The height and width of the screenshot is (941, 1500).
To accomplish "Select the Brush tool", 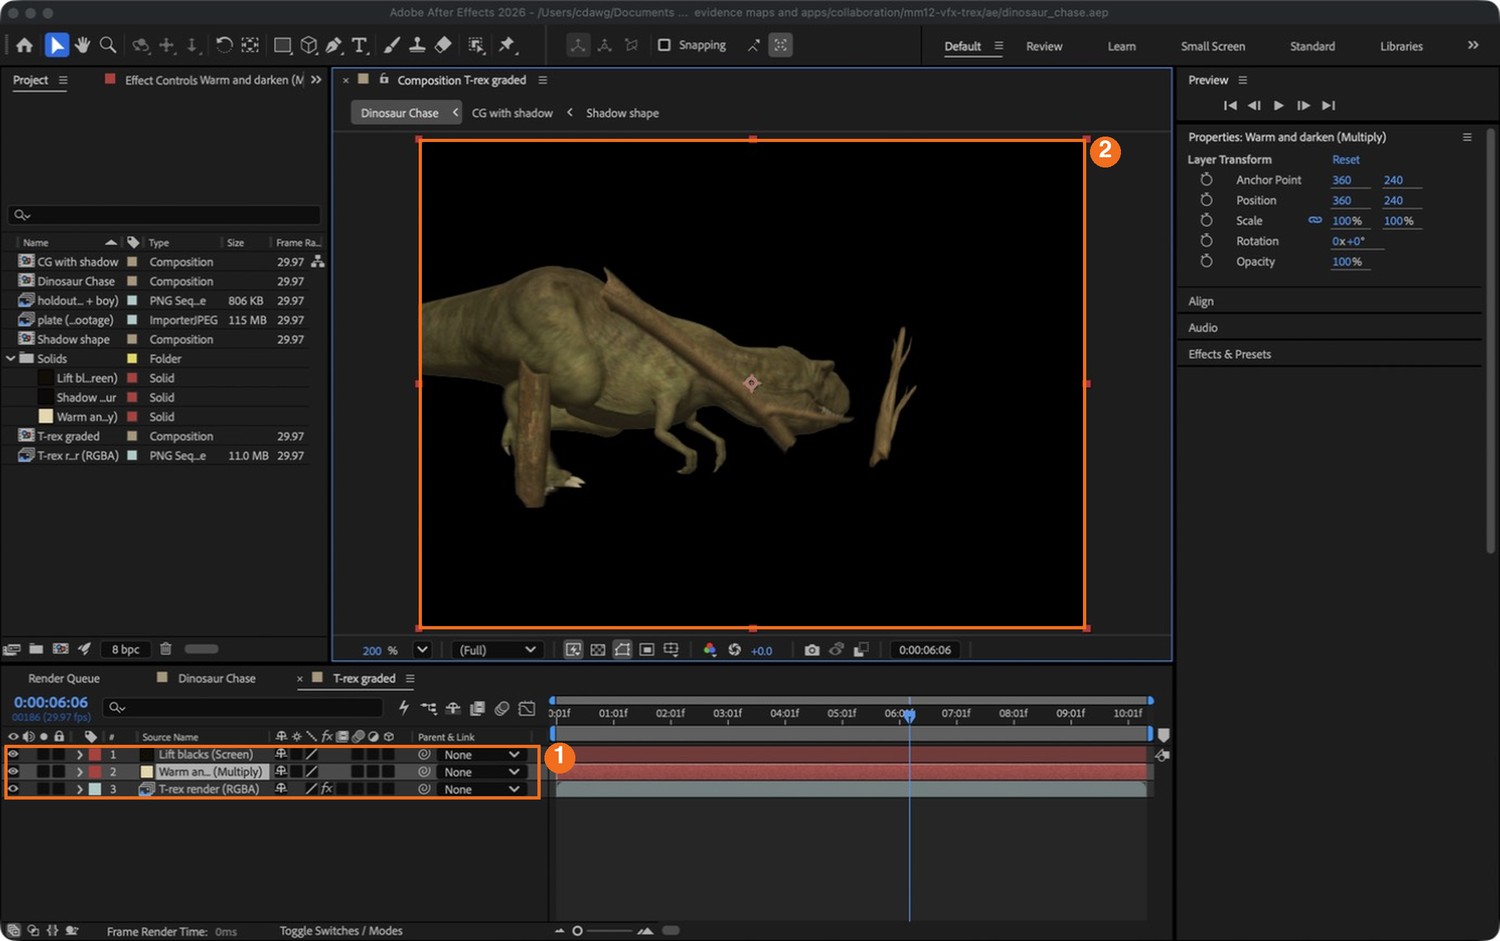I will tap(391, 45).
